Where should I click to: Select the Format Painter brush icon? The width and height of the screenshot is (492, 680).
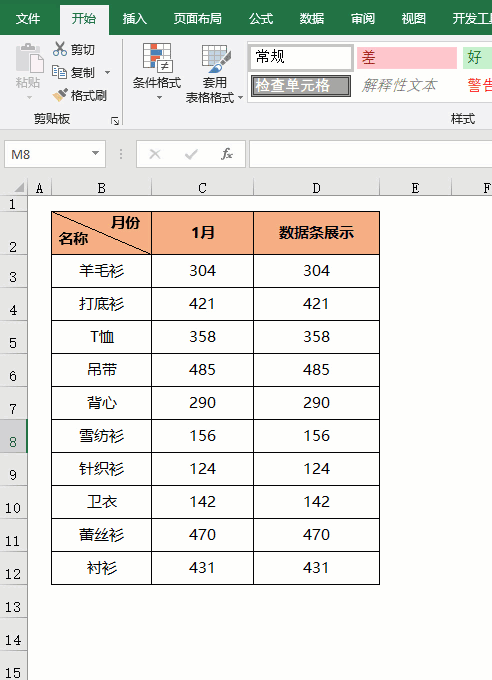[60, 95]
